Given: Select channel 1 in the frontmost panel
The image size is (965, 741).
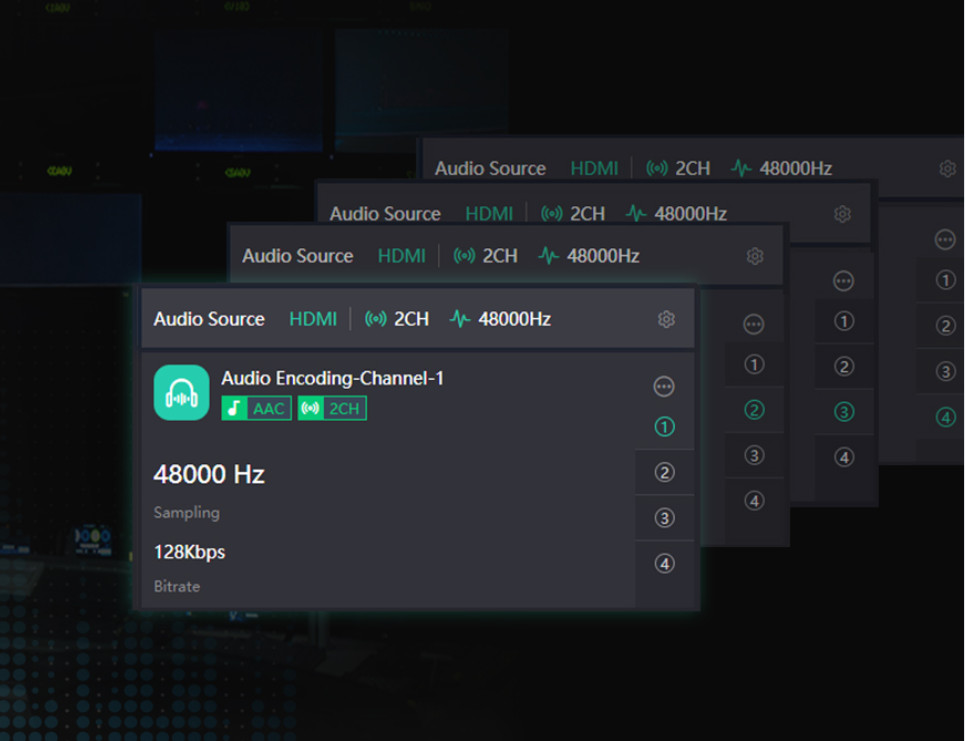Looking at the screenshot, I should point(664,427).
